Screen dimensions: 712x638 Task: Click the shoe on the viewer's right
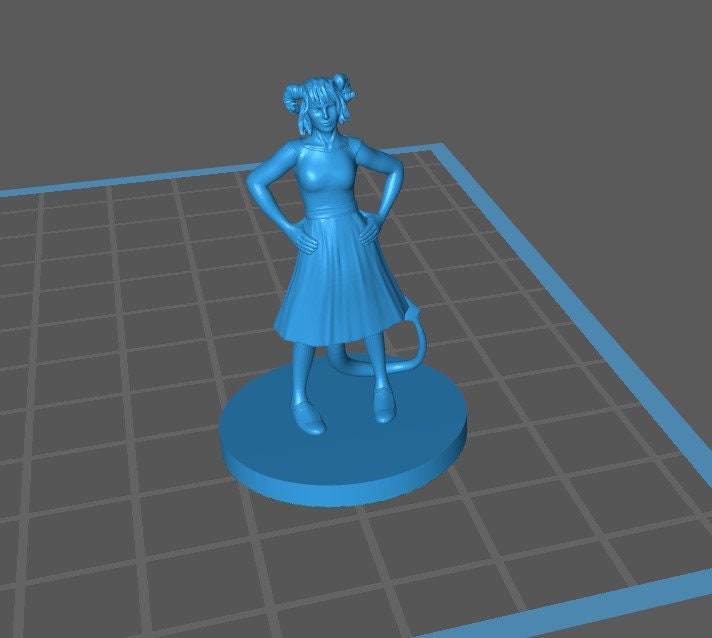(383, 406)
